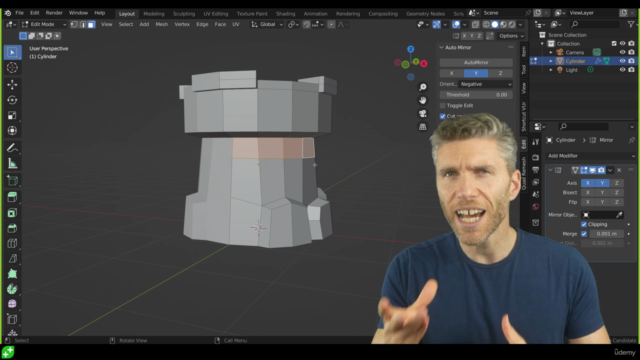Viewport: 640px width, 360px height.
Task: Toggle Bisect X in mirror modifier
Action: (588, 193)
